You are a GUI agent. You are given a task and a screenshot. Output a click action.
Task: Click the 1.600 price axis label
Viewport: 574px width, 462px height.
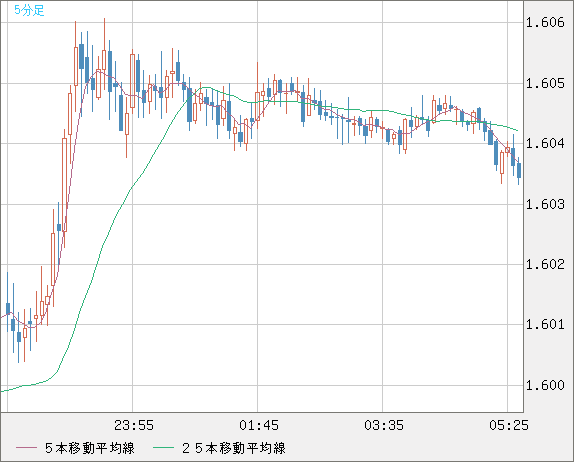click(545, 385)
